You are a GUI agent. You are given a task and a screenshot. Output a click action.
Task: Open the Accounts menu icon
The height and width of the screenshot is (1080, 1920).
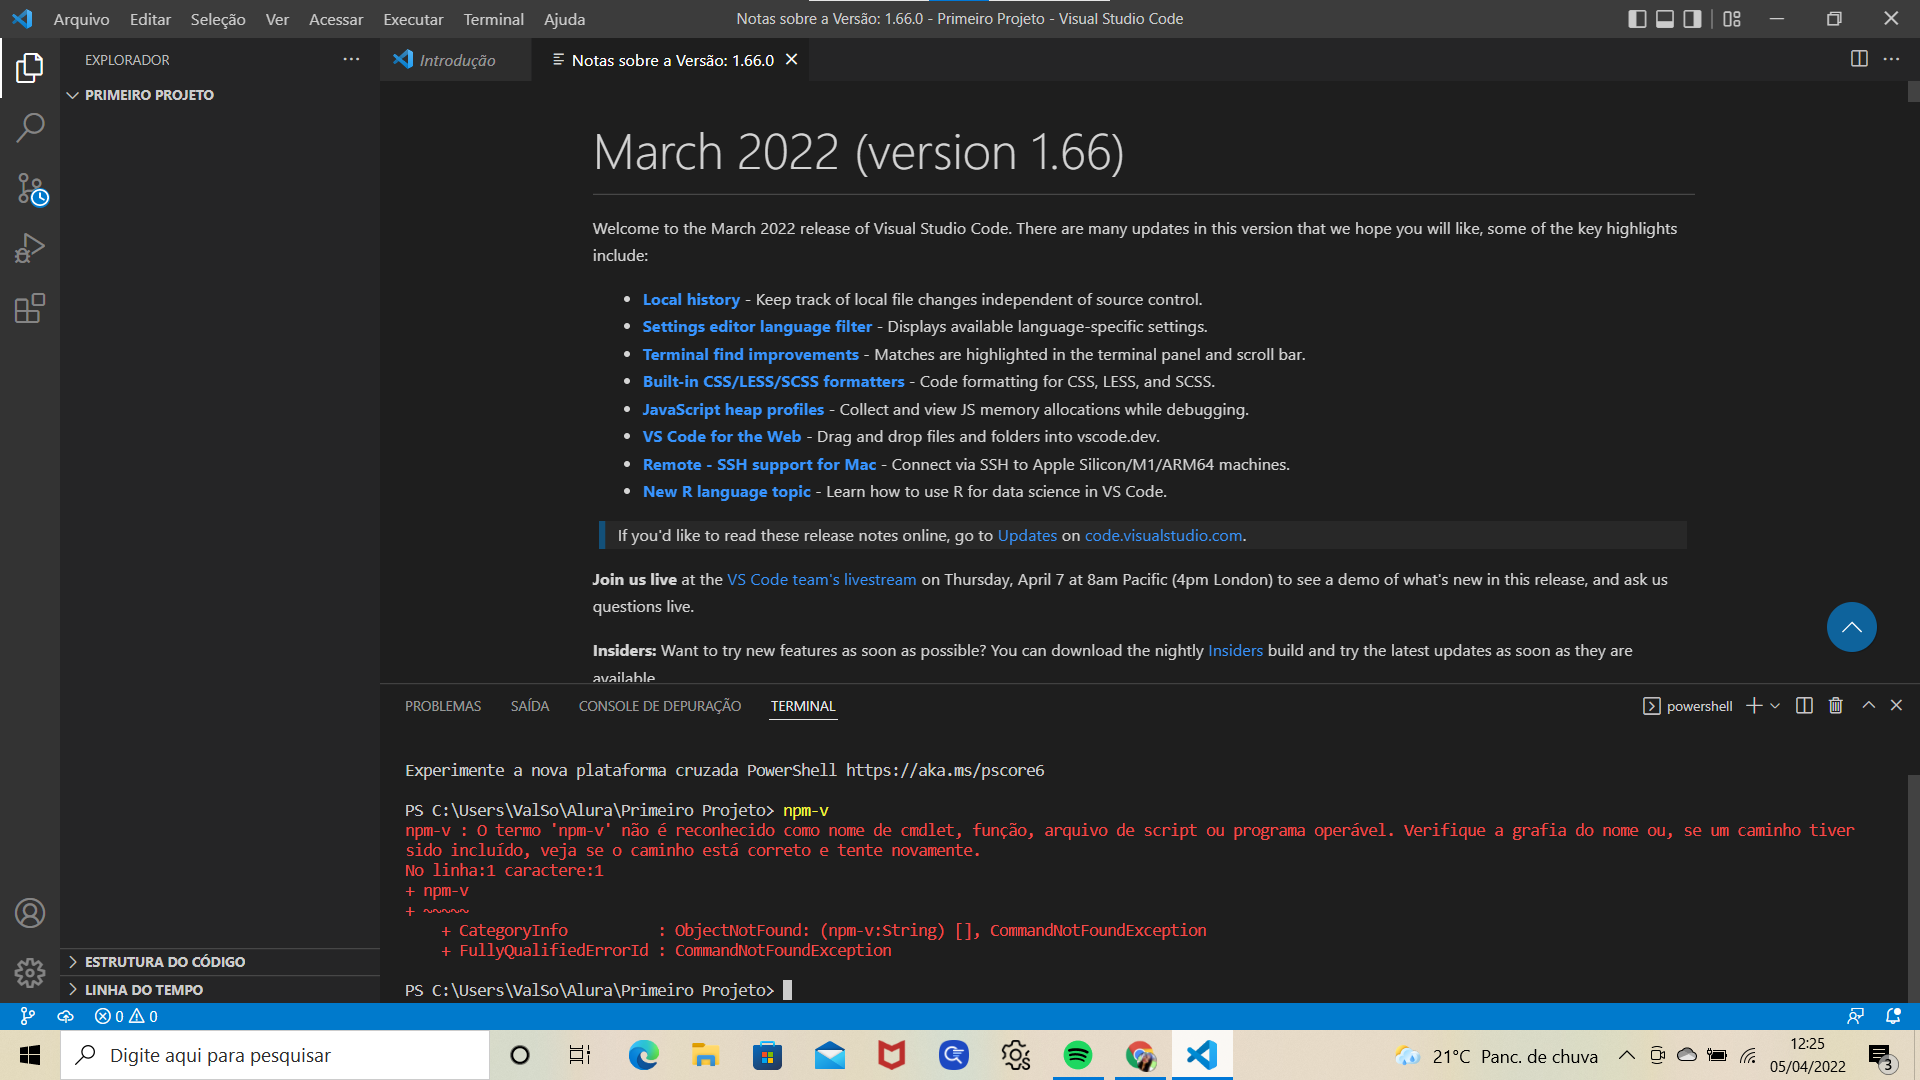tap(30, 913)
